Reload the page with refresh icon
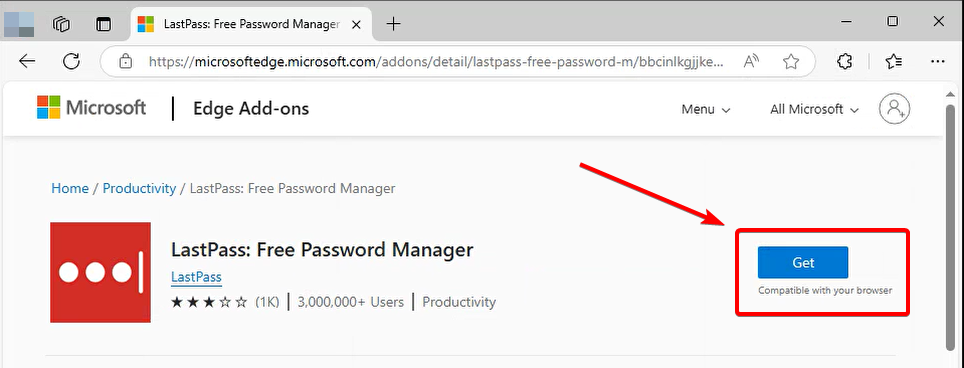Image resolution: width=964 pixels, height=368 pixels. [x=72, y=61]
